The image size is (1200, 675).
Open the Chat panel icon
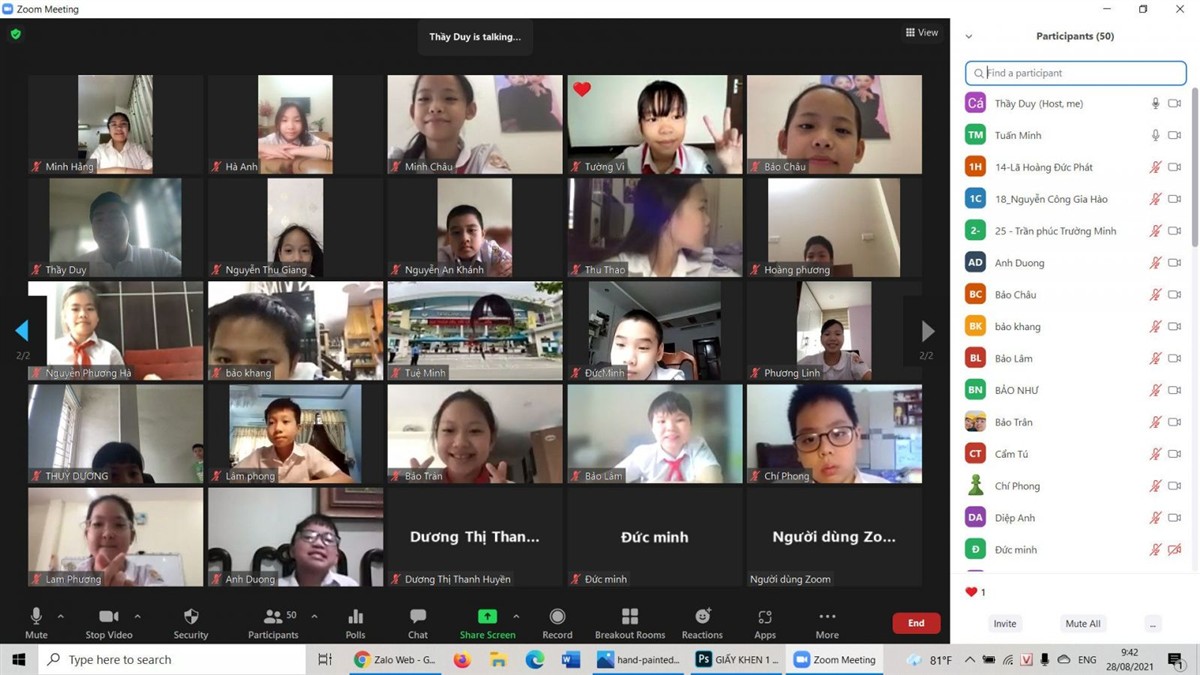[x=418, y=617]
